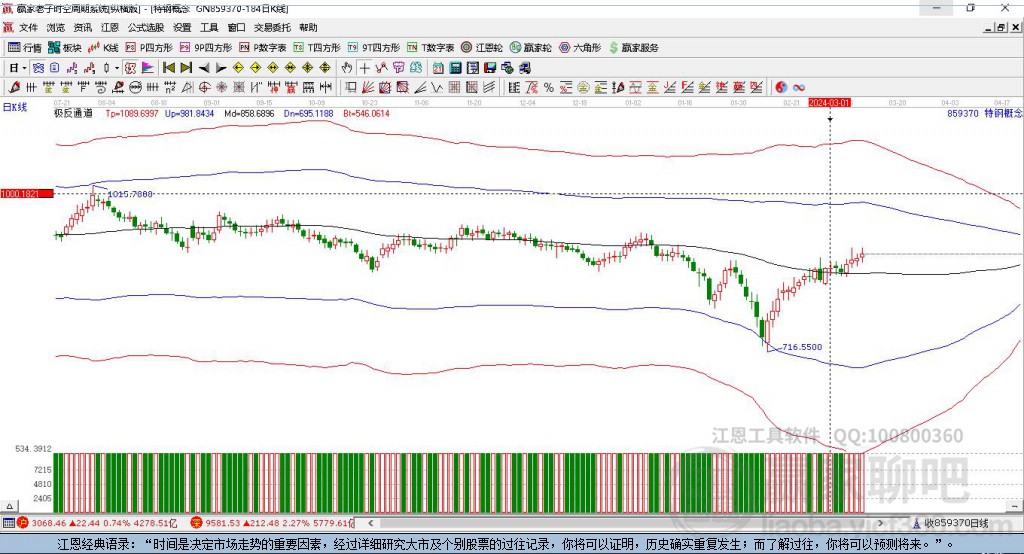Click the n² formula icon
Screen dimensions: 1024x554
[170, 87]
